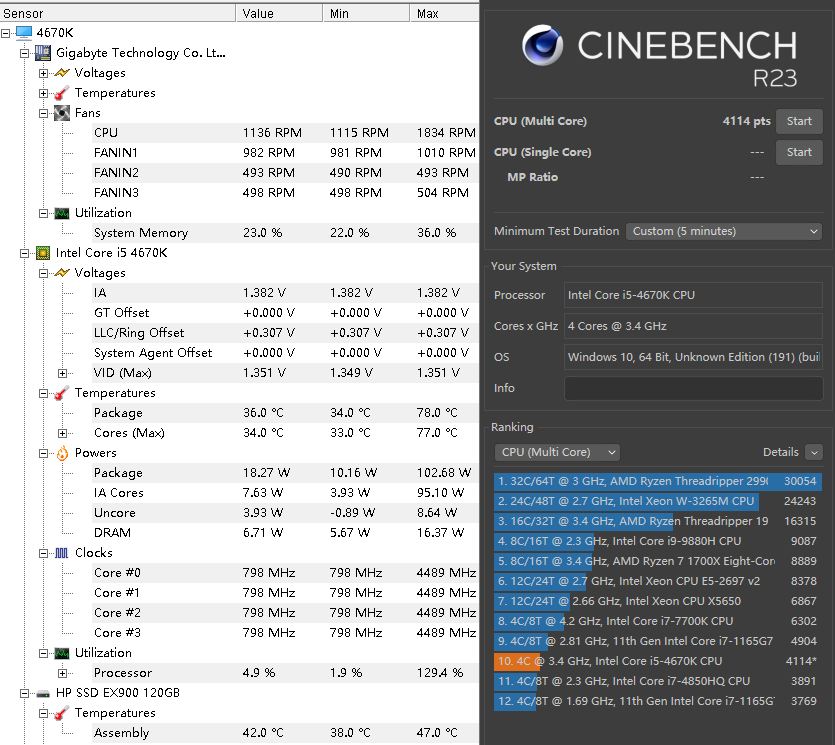Start the CPU (Multi Core) benchmark

[x=799, y=121]
